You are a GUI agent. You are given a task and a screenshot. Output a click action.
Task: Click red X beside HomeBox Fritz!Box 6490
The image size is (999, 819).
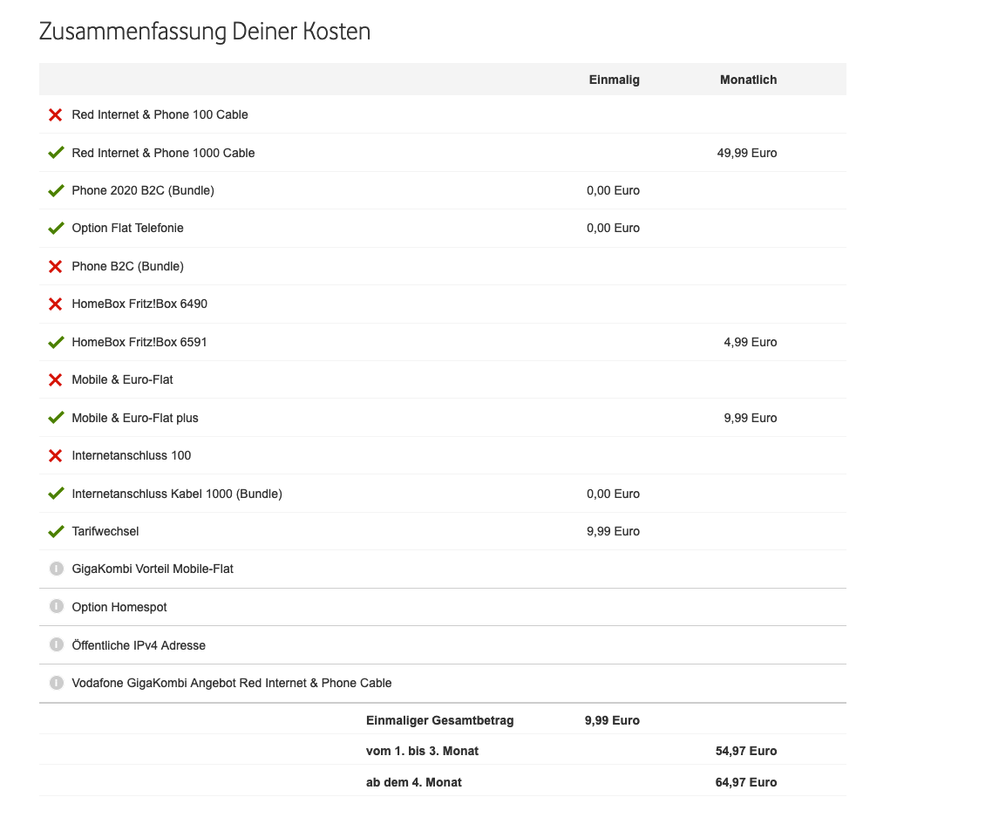[x=56, y=304]
